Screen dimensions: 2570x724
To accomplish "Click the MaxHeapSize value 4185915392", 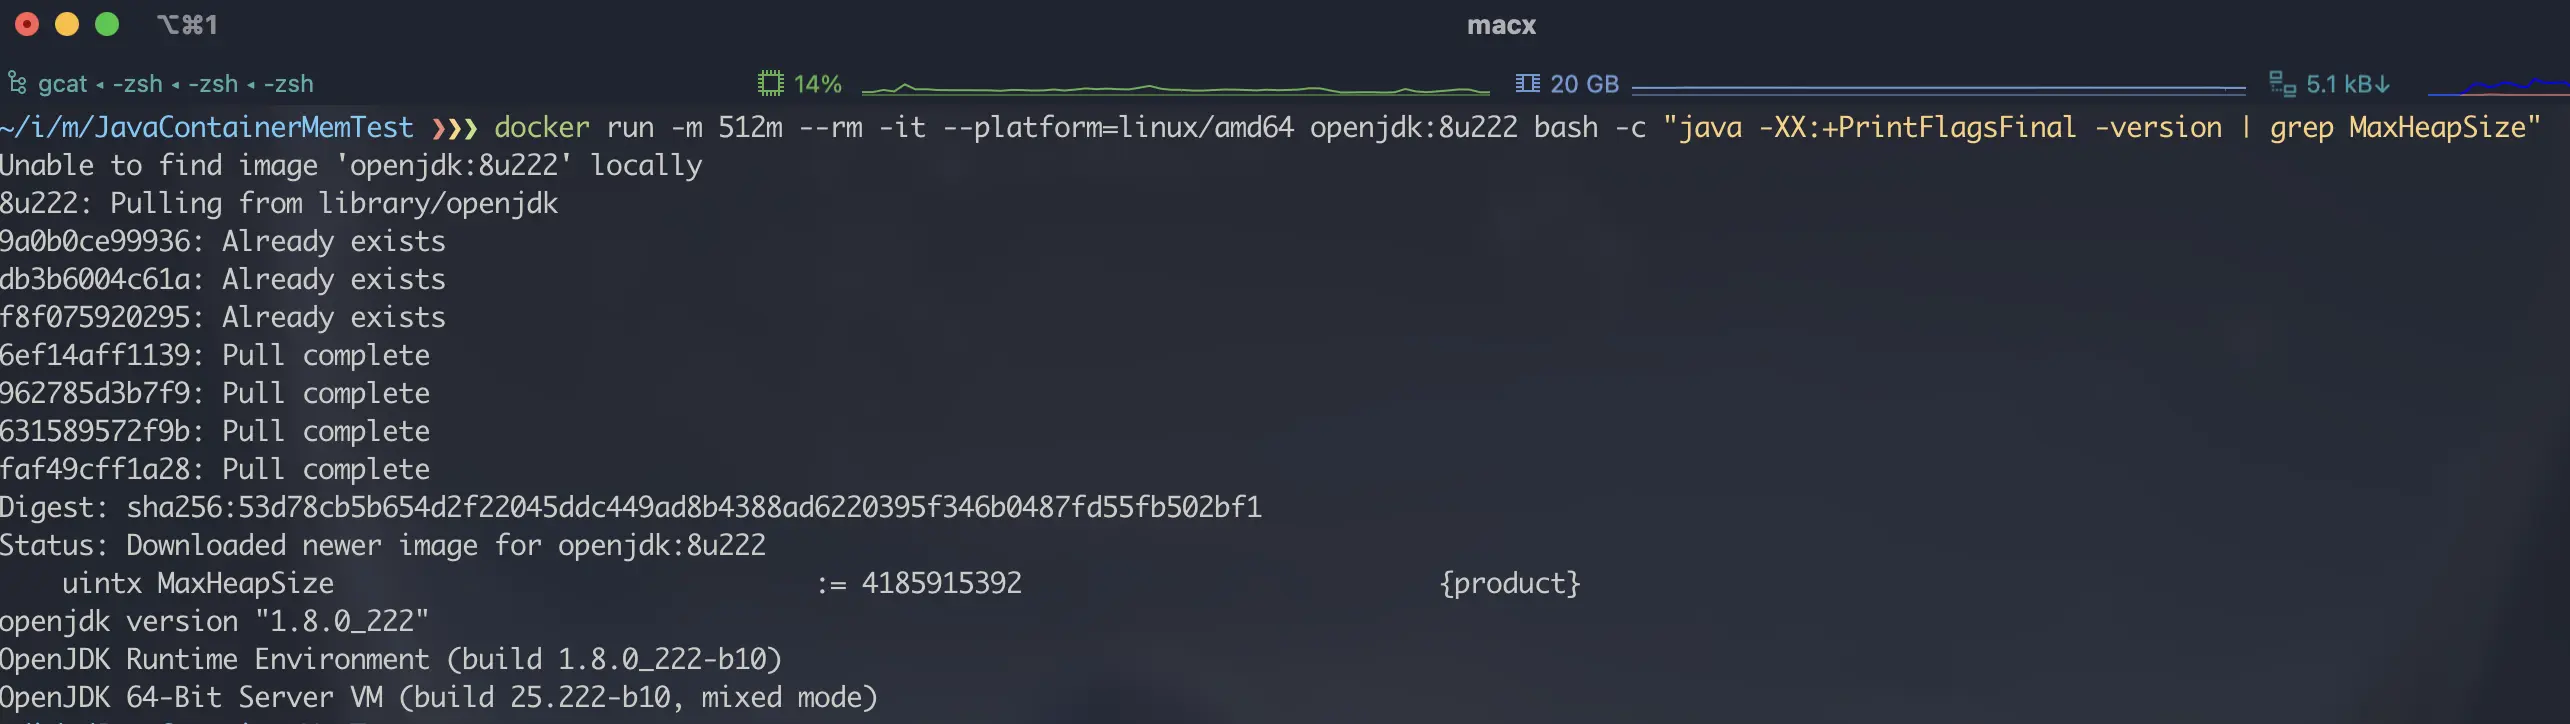I will [x=941, y=583].
